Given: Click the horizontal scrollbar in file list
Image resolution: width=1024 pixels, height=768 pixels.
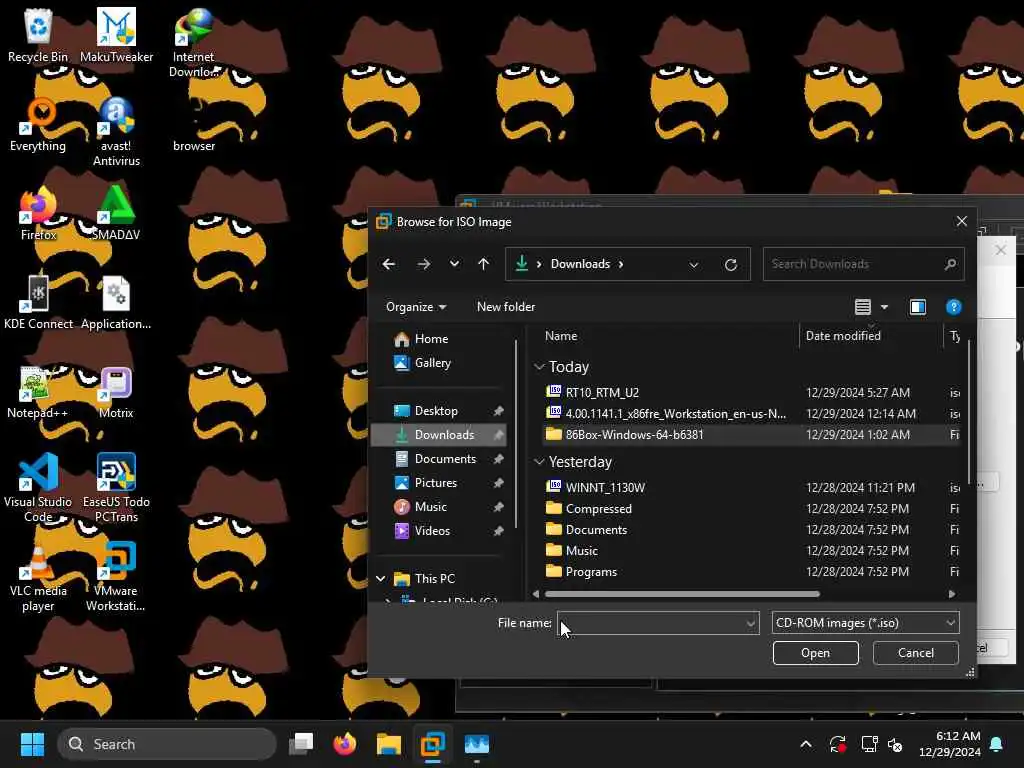Looking at the screenshot, I should (682, 594).
